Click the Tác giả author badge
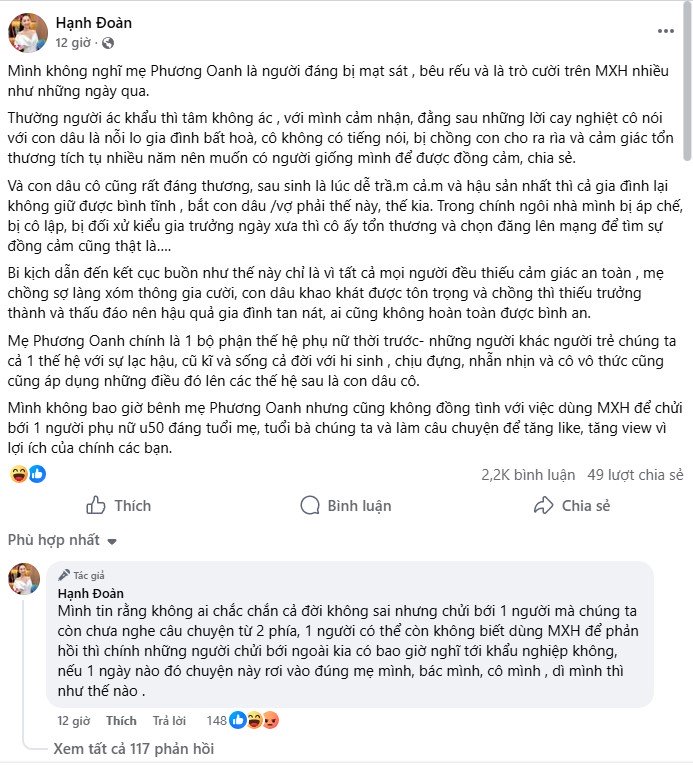This screenshot has width=693, height=765. 85,576
